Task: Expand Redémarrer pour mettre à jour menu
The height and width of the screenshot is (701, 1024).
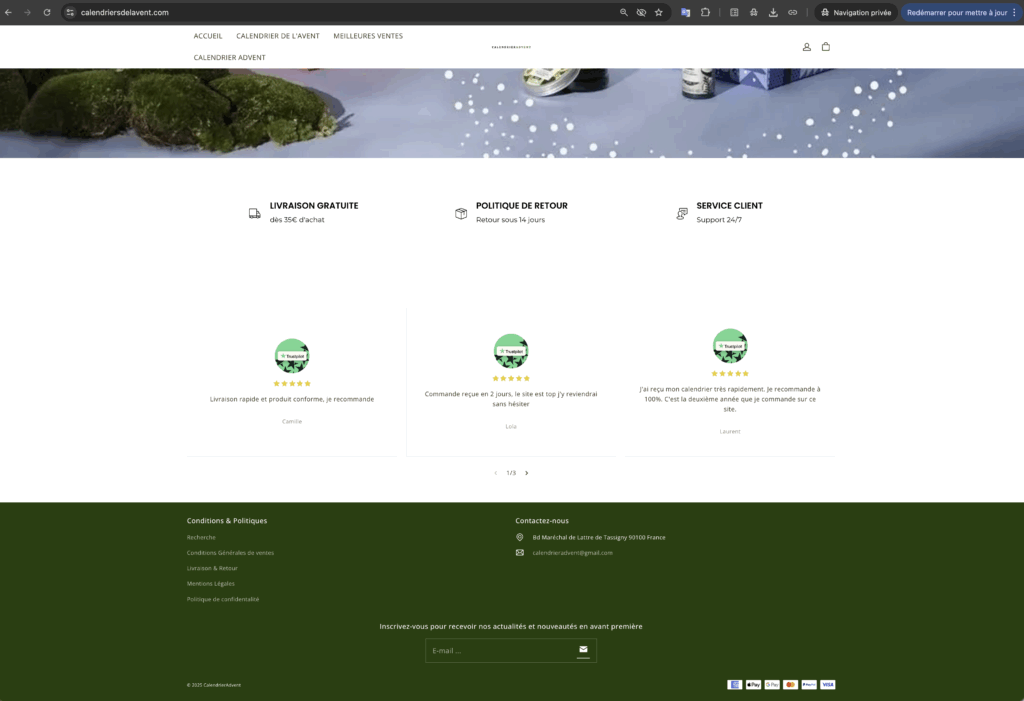Action: pyautogui.click(x=1015, y=13)
